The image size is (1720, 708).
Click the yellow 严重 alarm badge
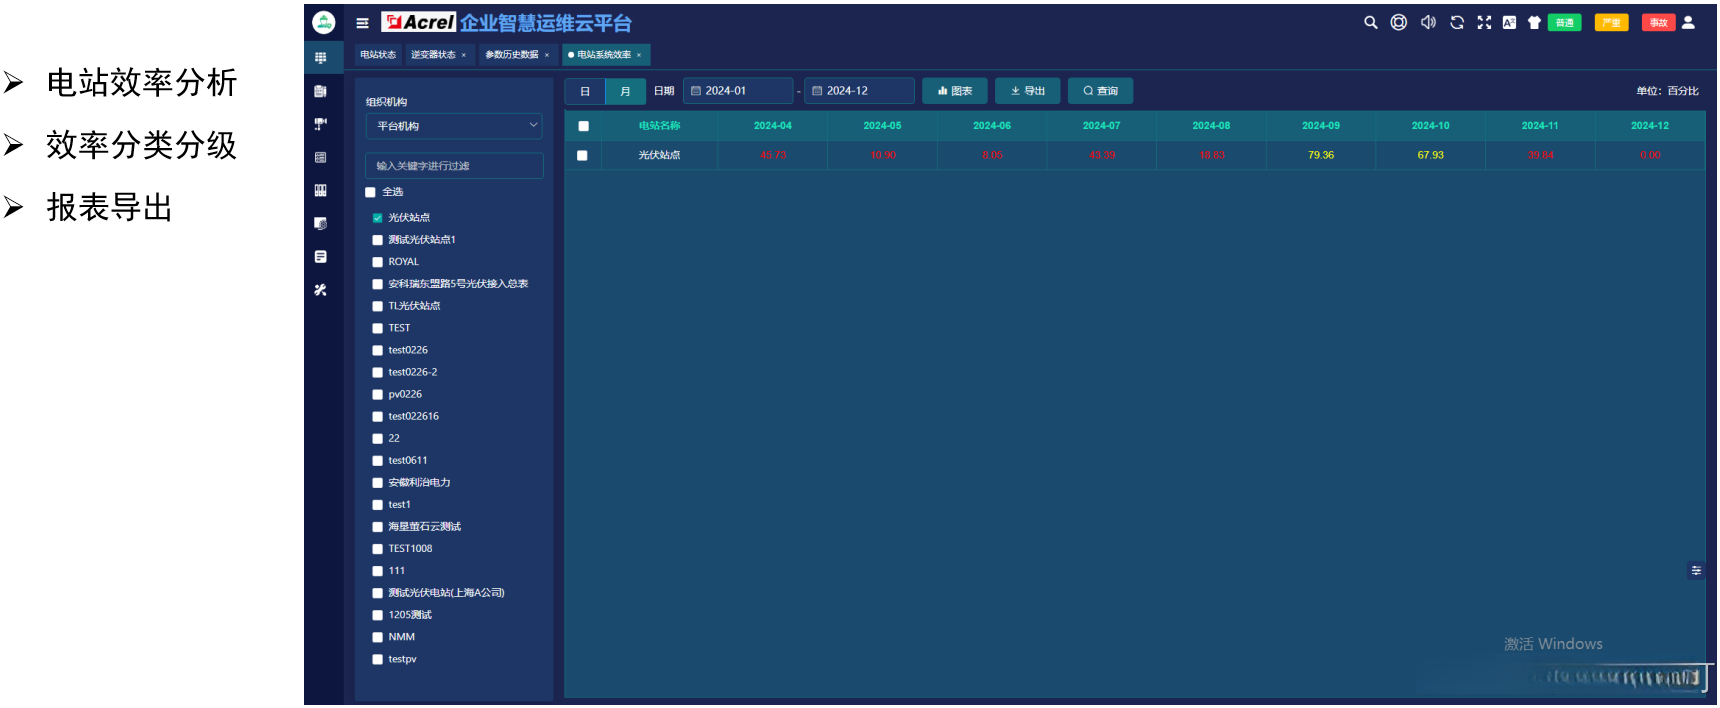(x=1611, y=22)
